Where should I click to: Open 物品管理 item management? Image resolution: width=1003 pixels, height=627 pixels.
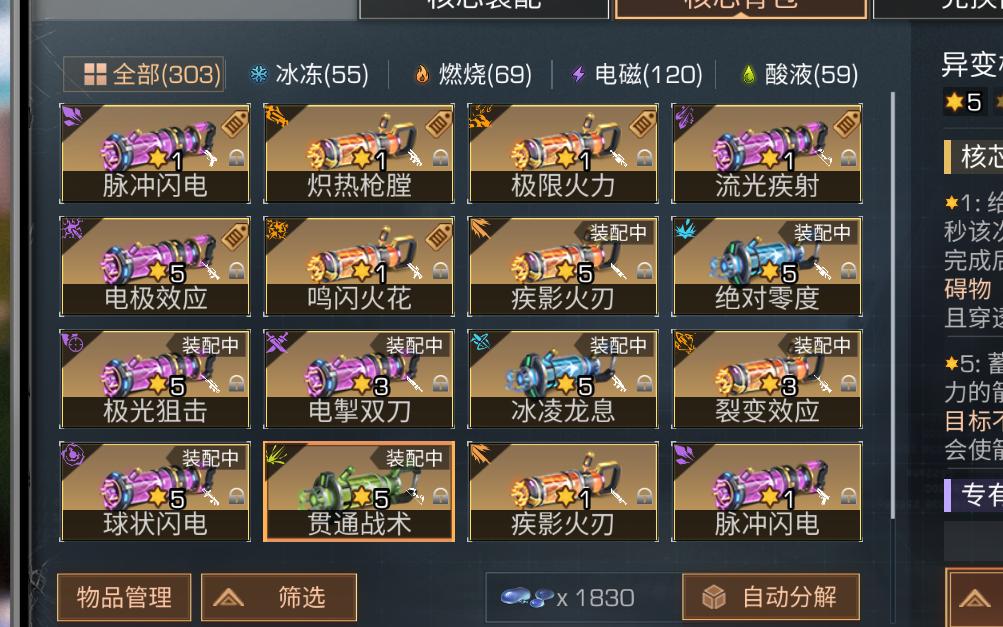(124, 598)
